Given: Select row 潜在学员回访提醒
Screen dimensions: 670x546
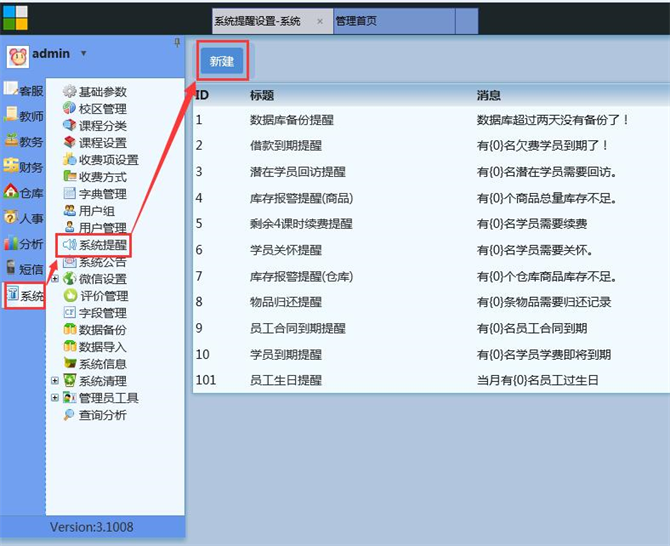Looking at the screenshot, I should [x=431, y=172].
